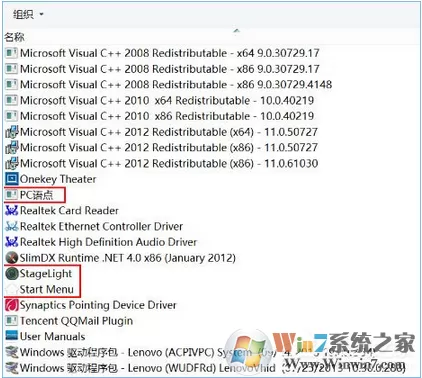Screen dimensions: 422x378
Task: Click the Realtek Card Reader crab icon
Action: point(11,210)
